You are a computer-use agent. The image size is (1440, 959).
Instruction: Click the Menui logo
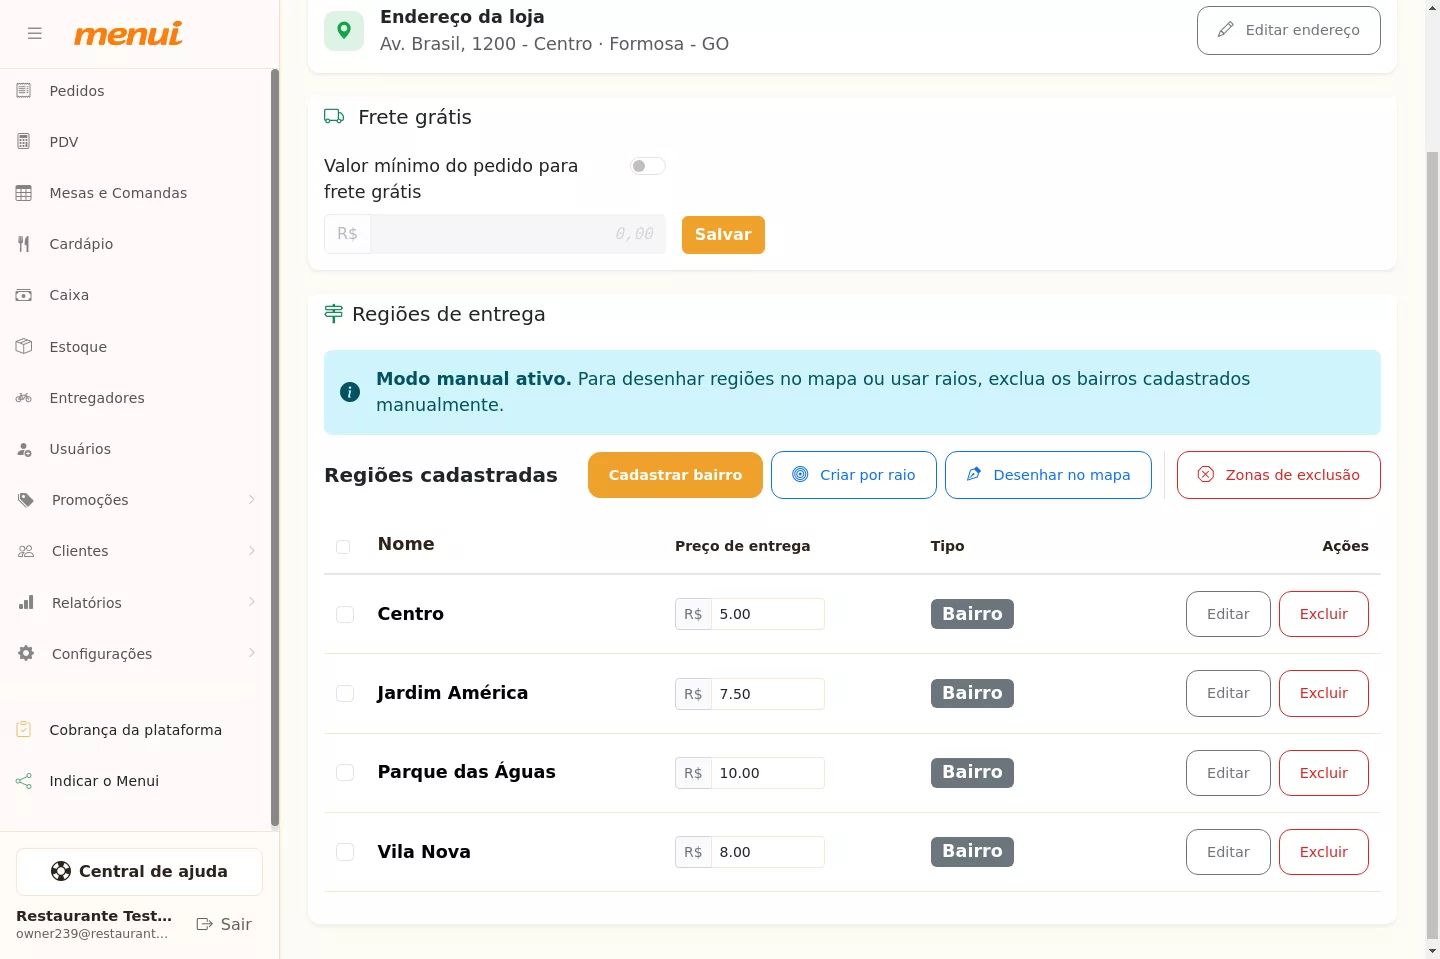pos(128,34)
